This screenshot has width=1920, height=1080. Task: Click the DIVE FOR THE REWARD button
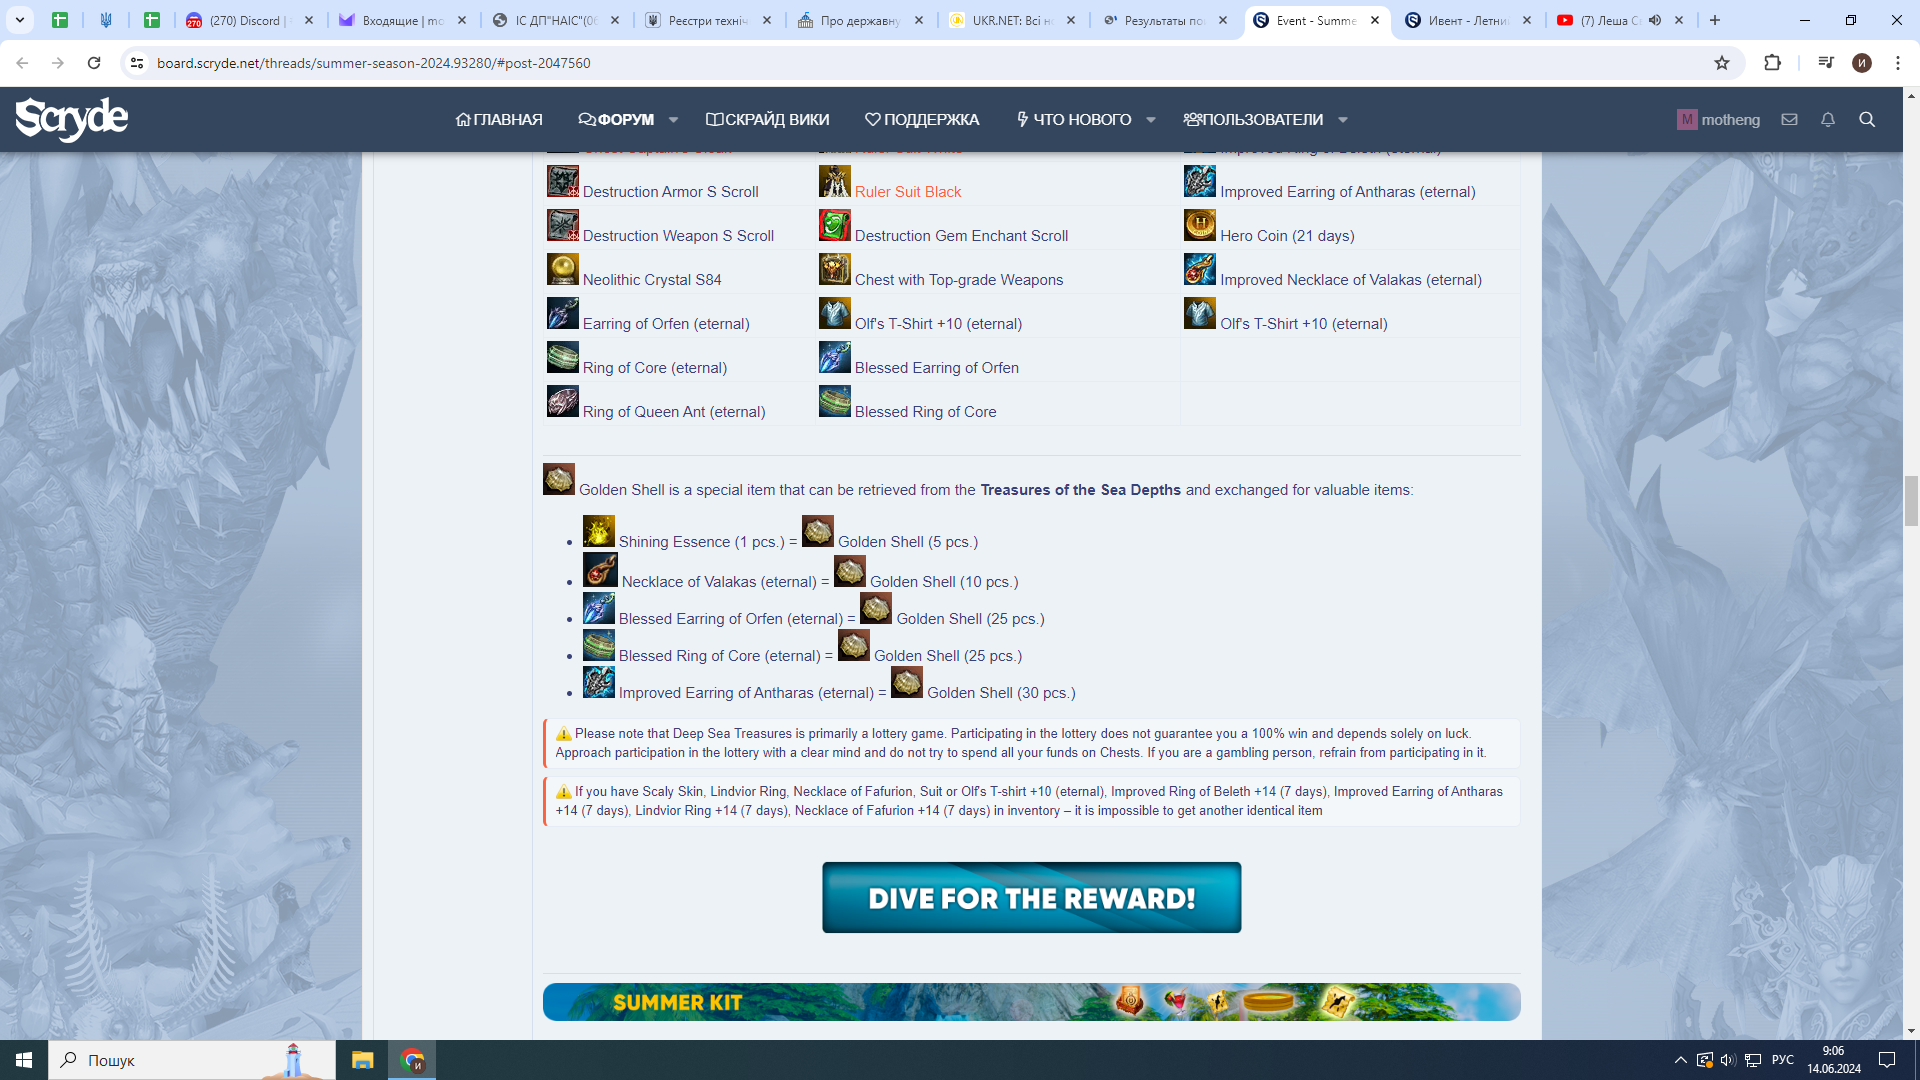(x=1031, y=898)
